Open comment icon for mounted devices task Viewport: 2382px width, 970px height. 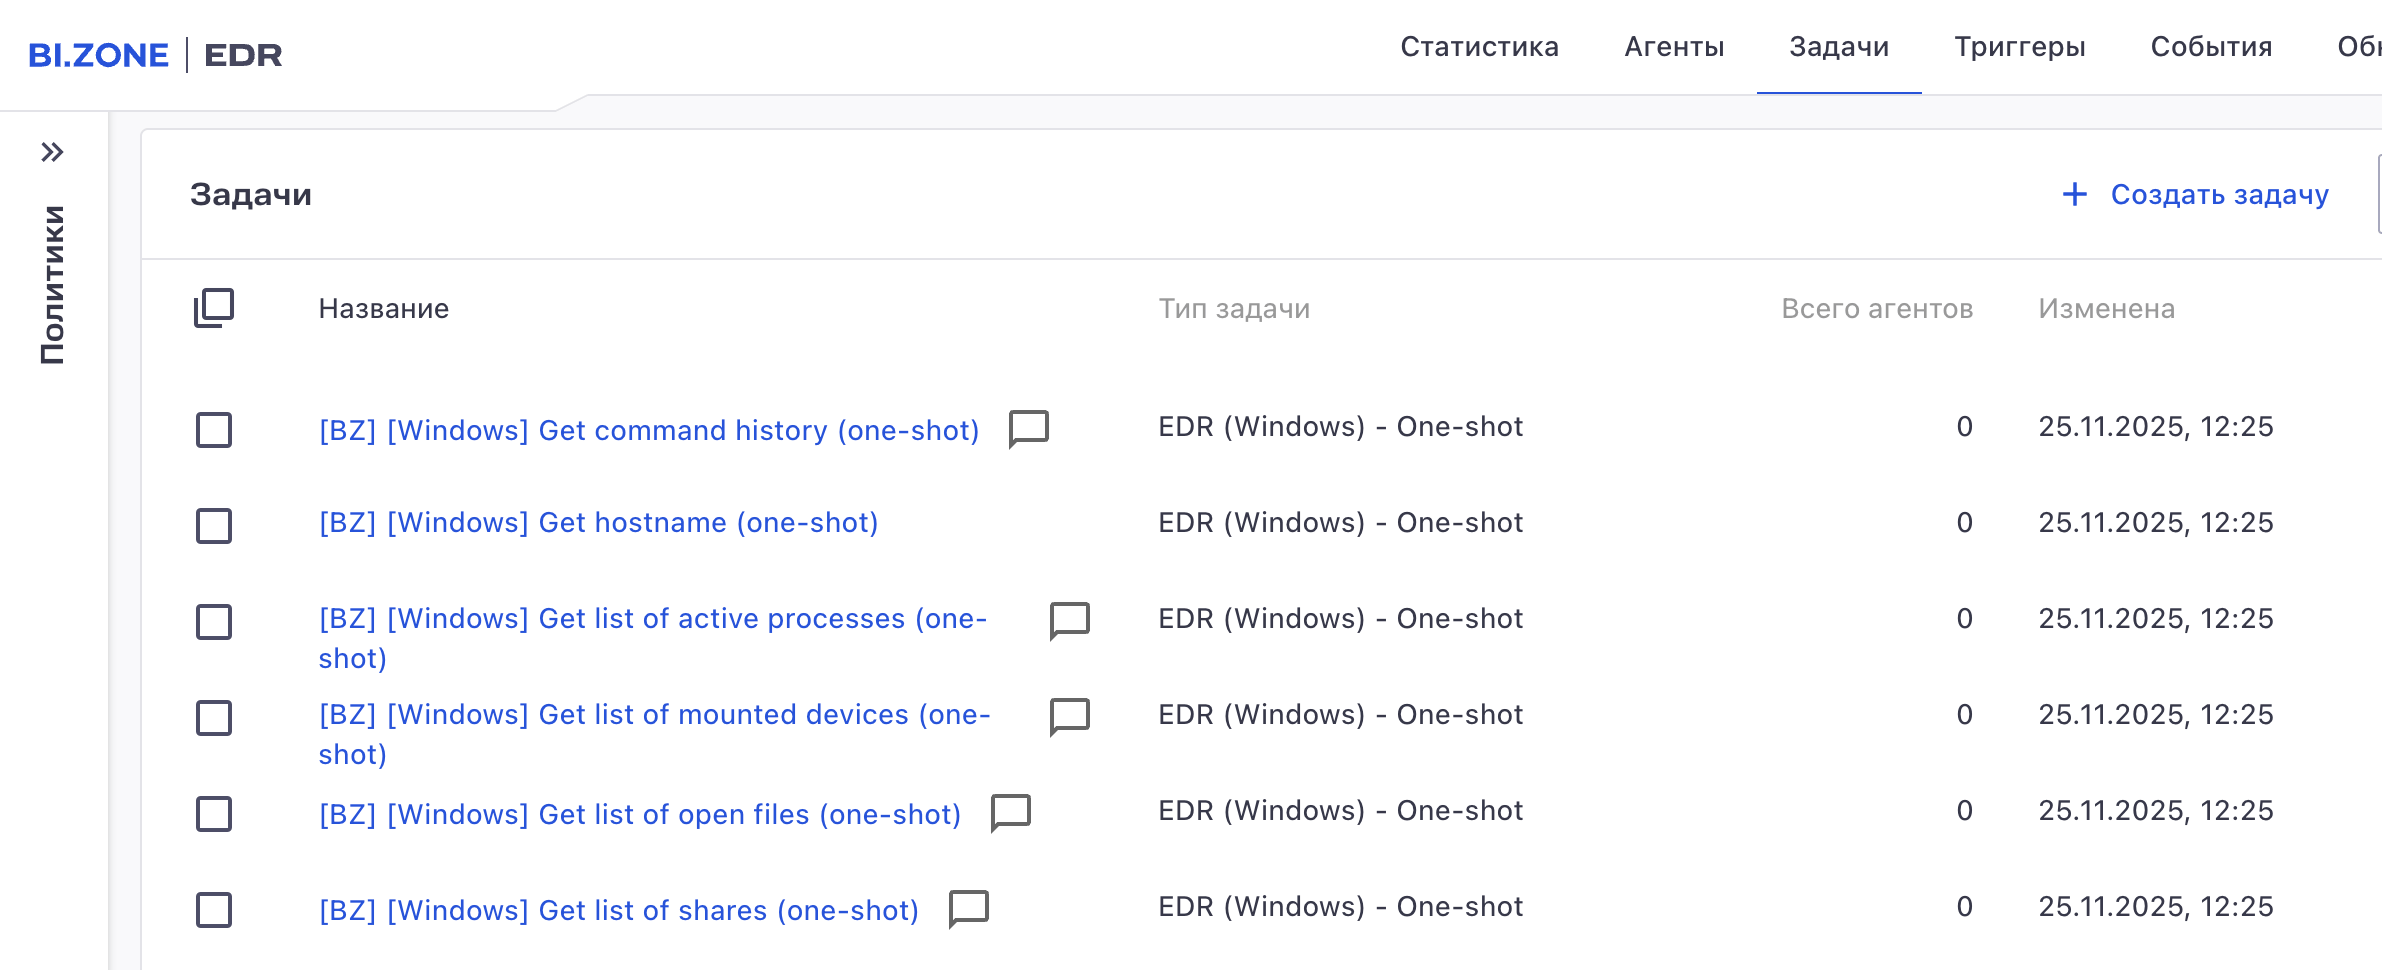click(x=1069, y=716)
